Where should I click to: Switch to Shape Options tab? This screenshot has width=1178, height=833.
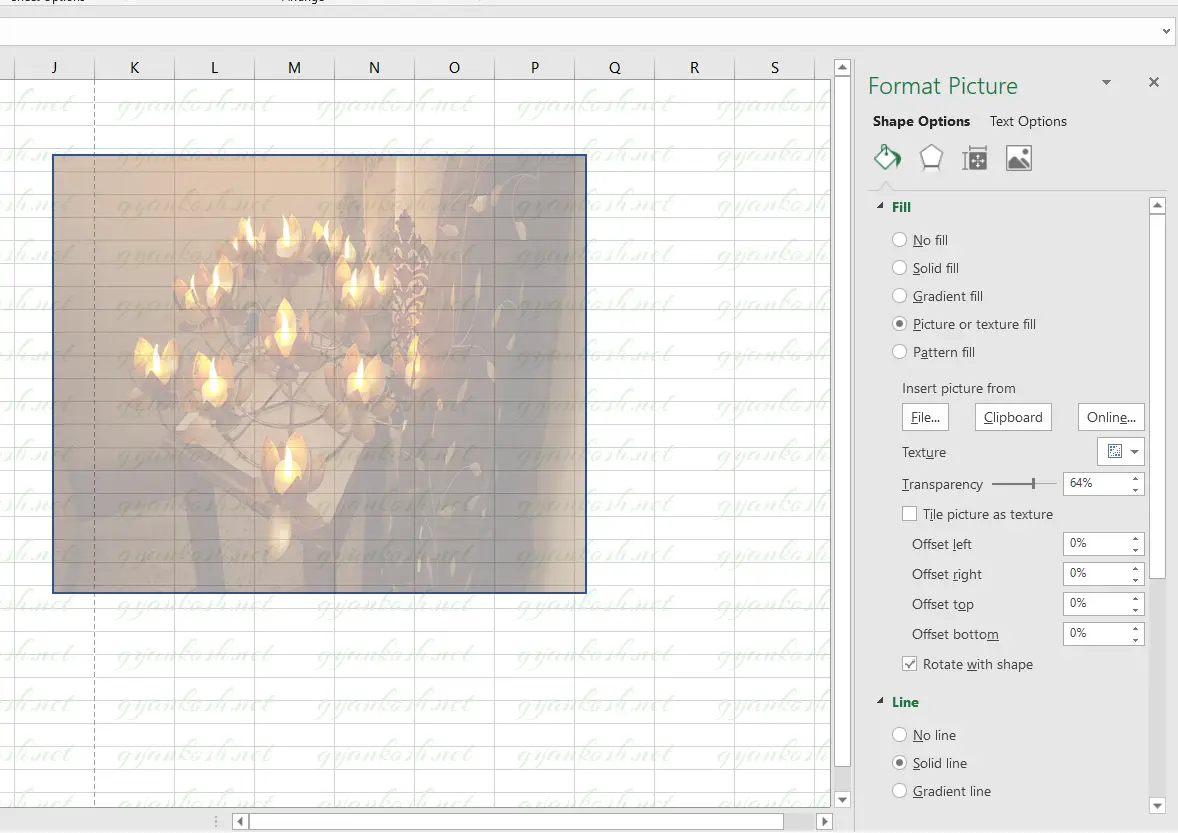pyautogui.click(x=921, y=121)
